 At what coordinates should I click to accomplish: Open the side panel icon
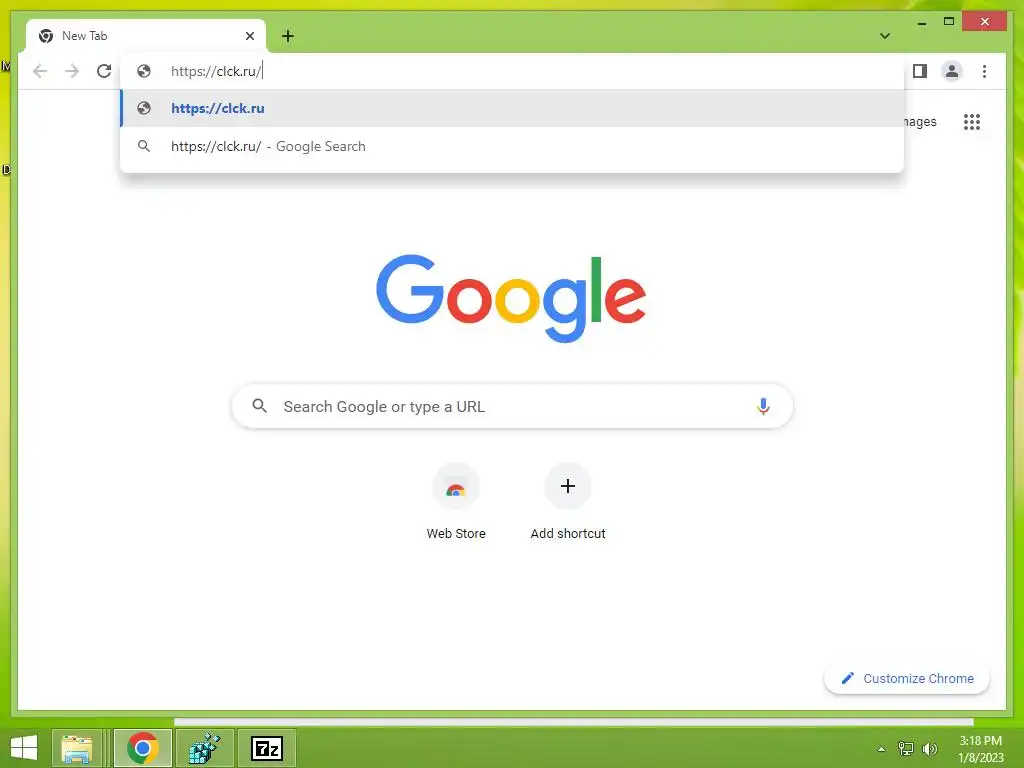tap(920, 71)
